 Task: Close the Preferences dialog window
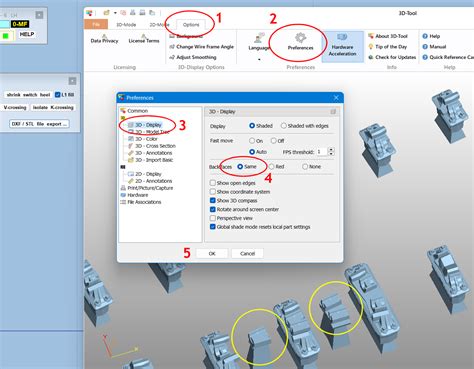[336, 97]
